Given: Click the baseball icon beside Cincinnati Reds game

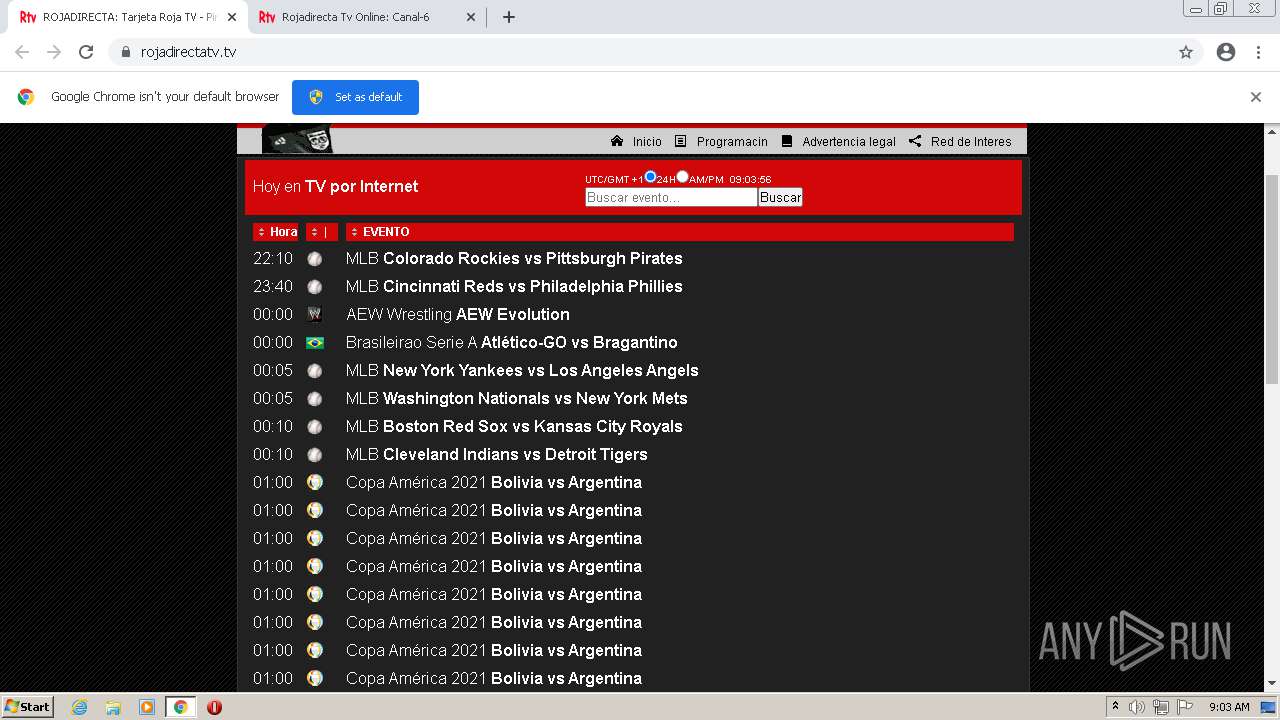Looking at the screenshot, I should [315, 286].
